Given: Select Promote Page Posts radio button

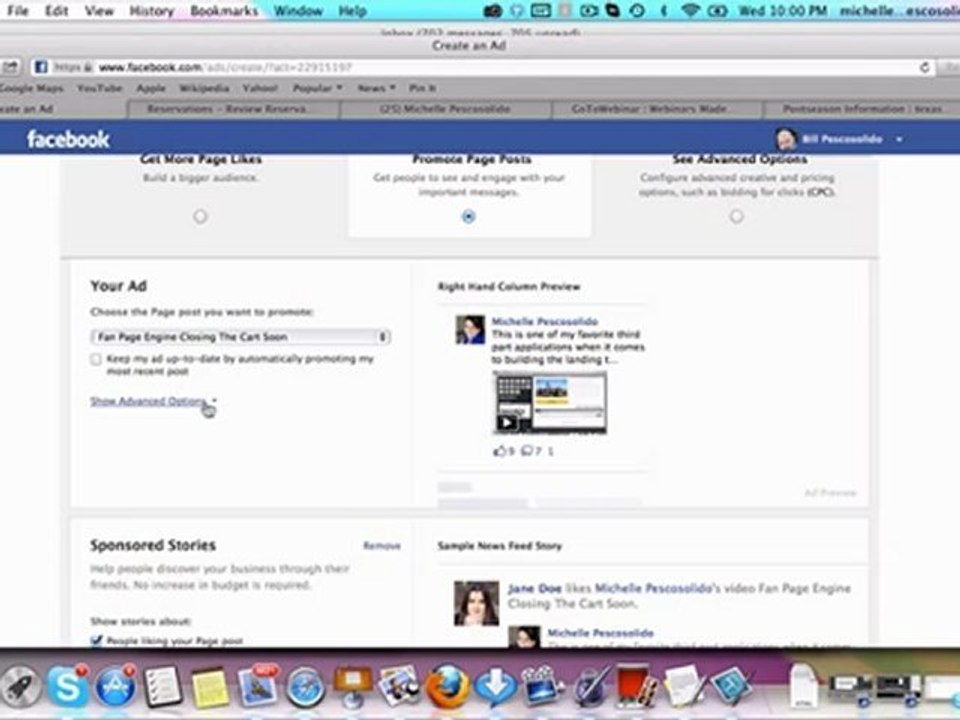Looking at the screenshot, I should point(468,216).
